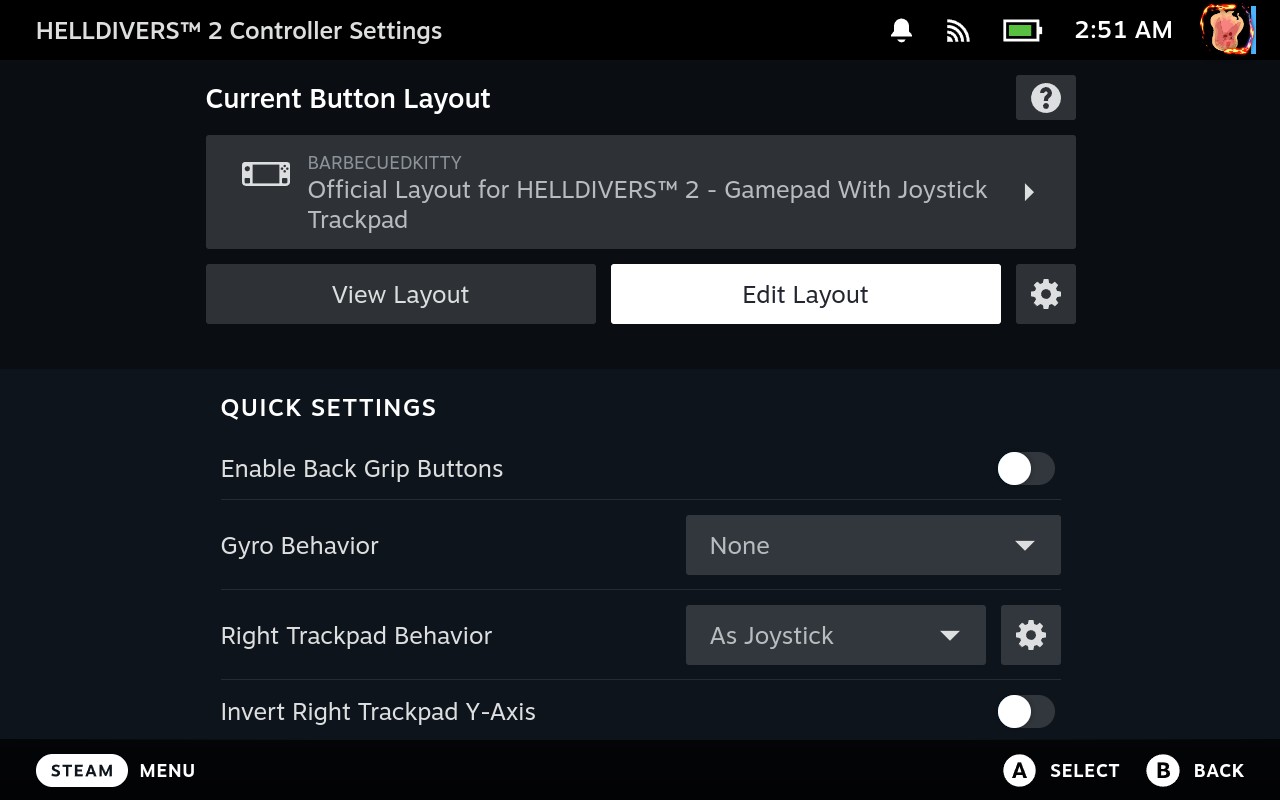Enable Back Grip Buttons
This screenshot has height=800, width=1280.
coord(1024,468)
